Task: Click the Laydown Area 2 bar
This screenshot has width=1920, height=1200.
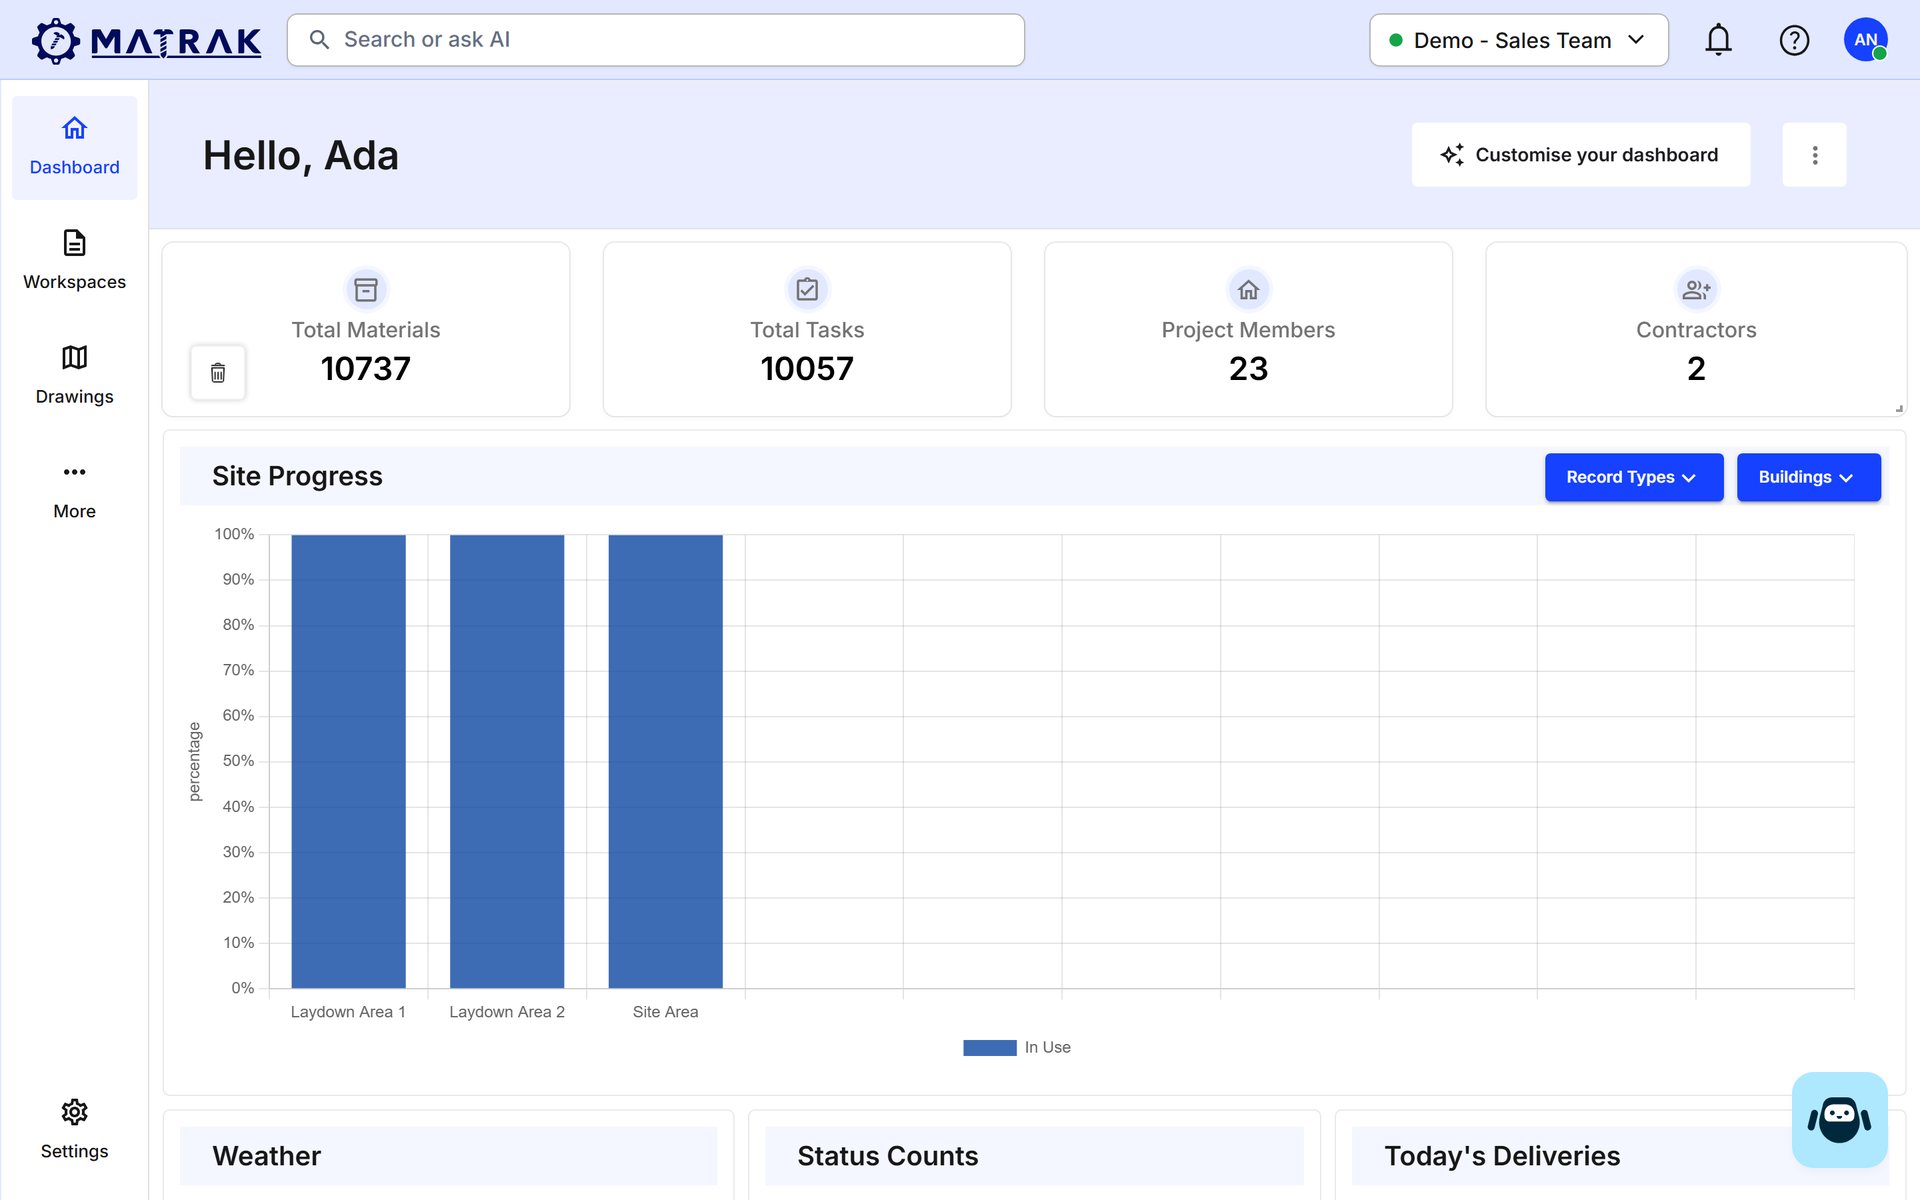Action: (507, 761)
